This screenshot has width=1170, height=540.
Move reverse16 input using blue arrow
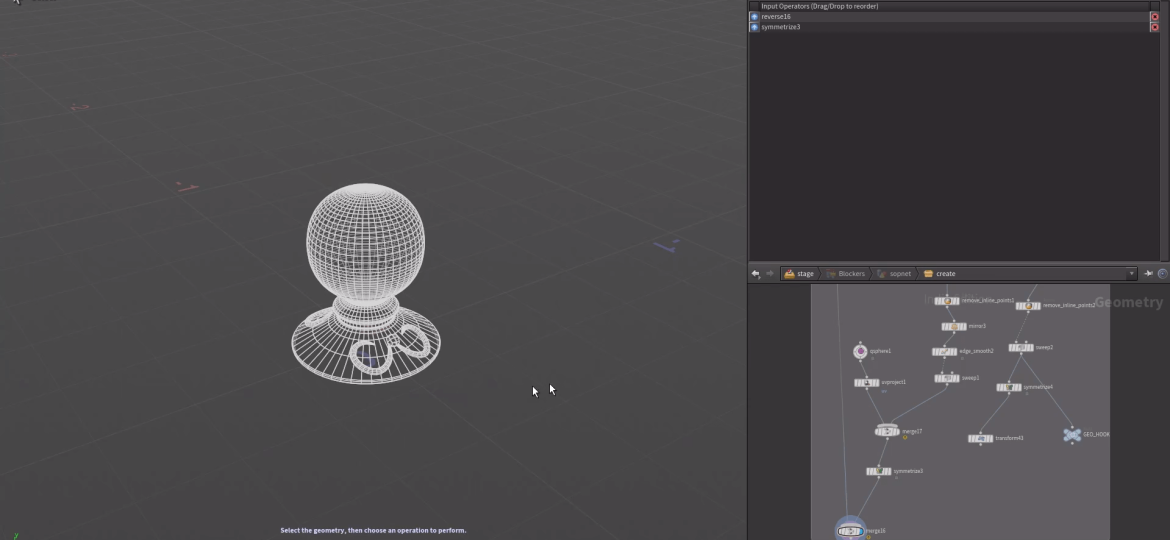(754, 17)
